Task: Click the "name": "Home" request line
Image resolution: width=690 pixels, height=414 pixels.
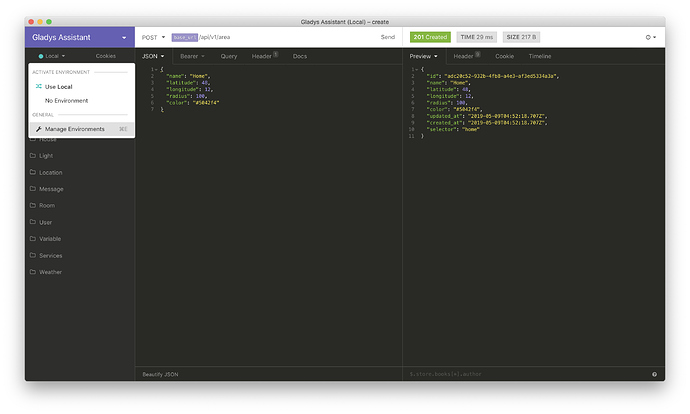Action: click(188, 76)
